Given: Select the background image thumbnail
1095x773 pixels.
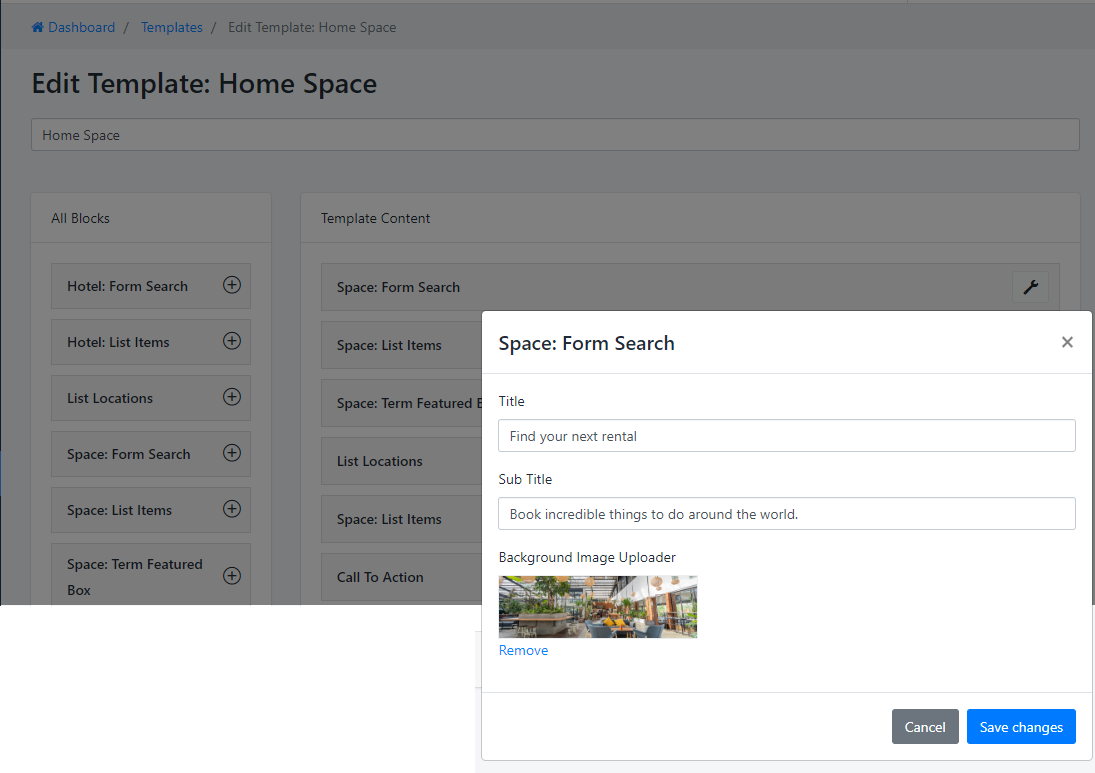Looking at the screenshot, I should click(x=597, y=607).
